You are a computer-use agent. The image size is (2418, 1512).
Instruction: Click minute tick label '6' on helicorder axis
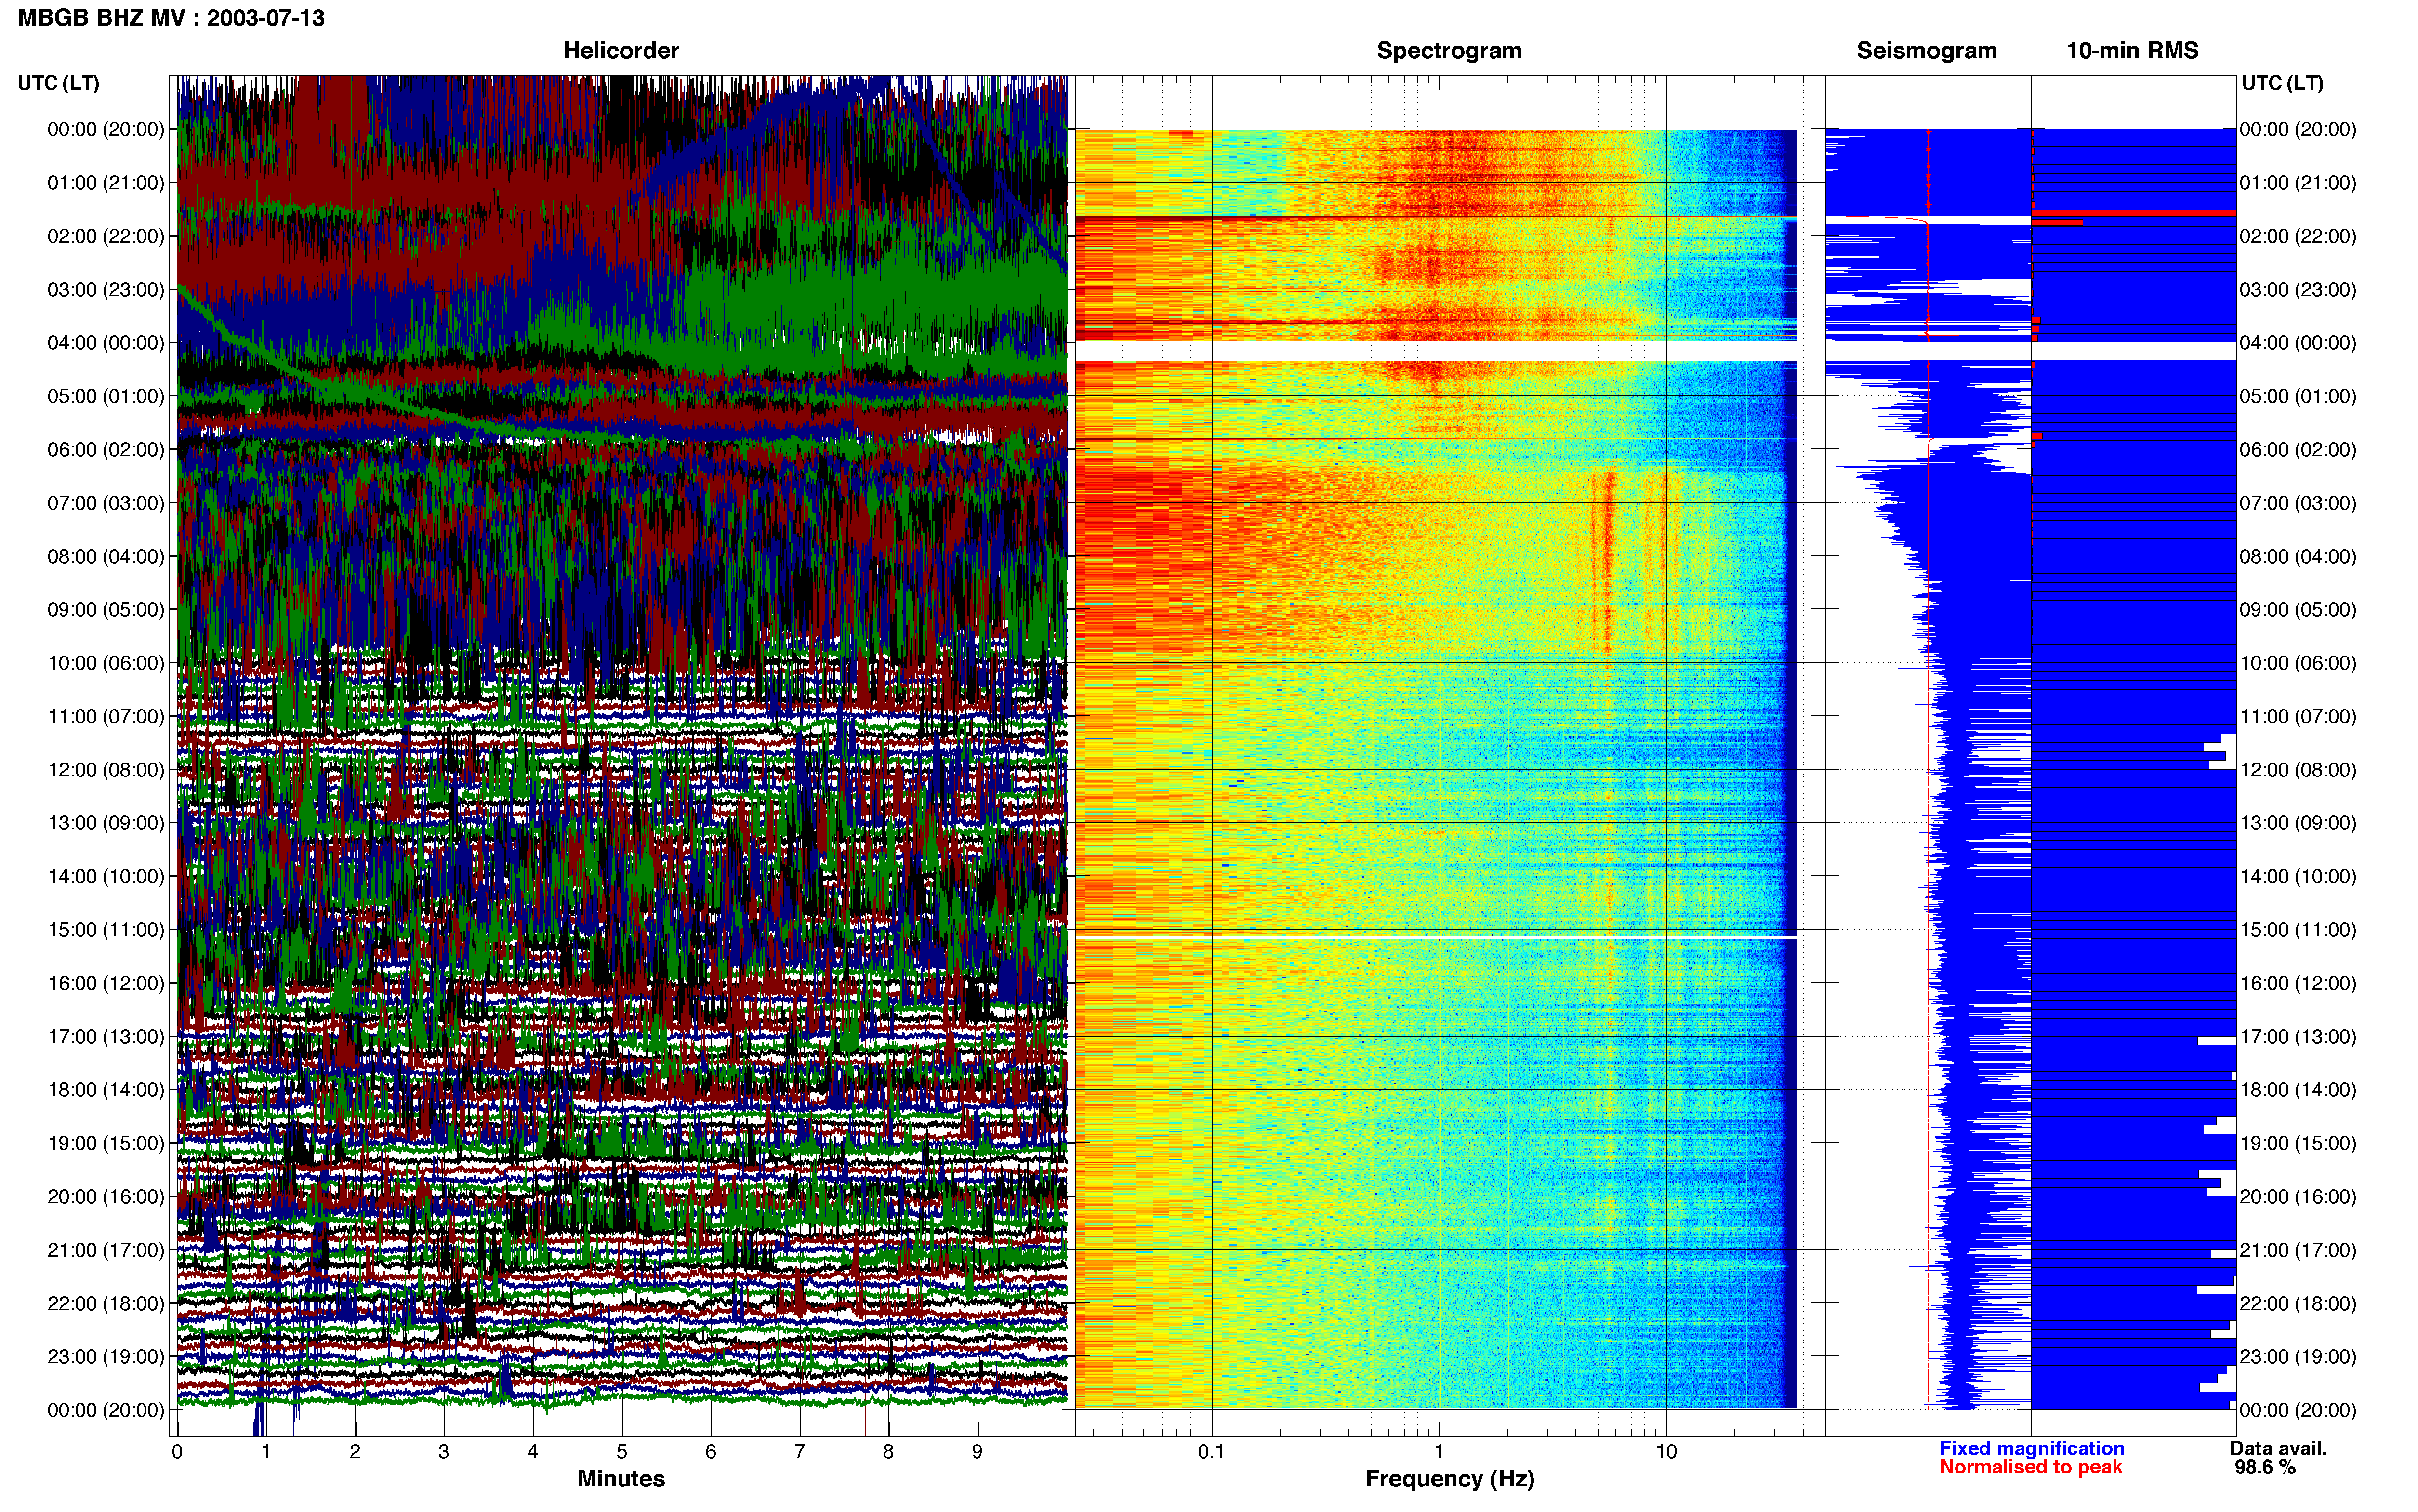tap(711, 1452)
